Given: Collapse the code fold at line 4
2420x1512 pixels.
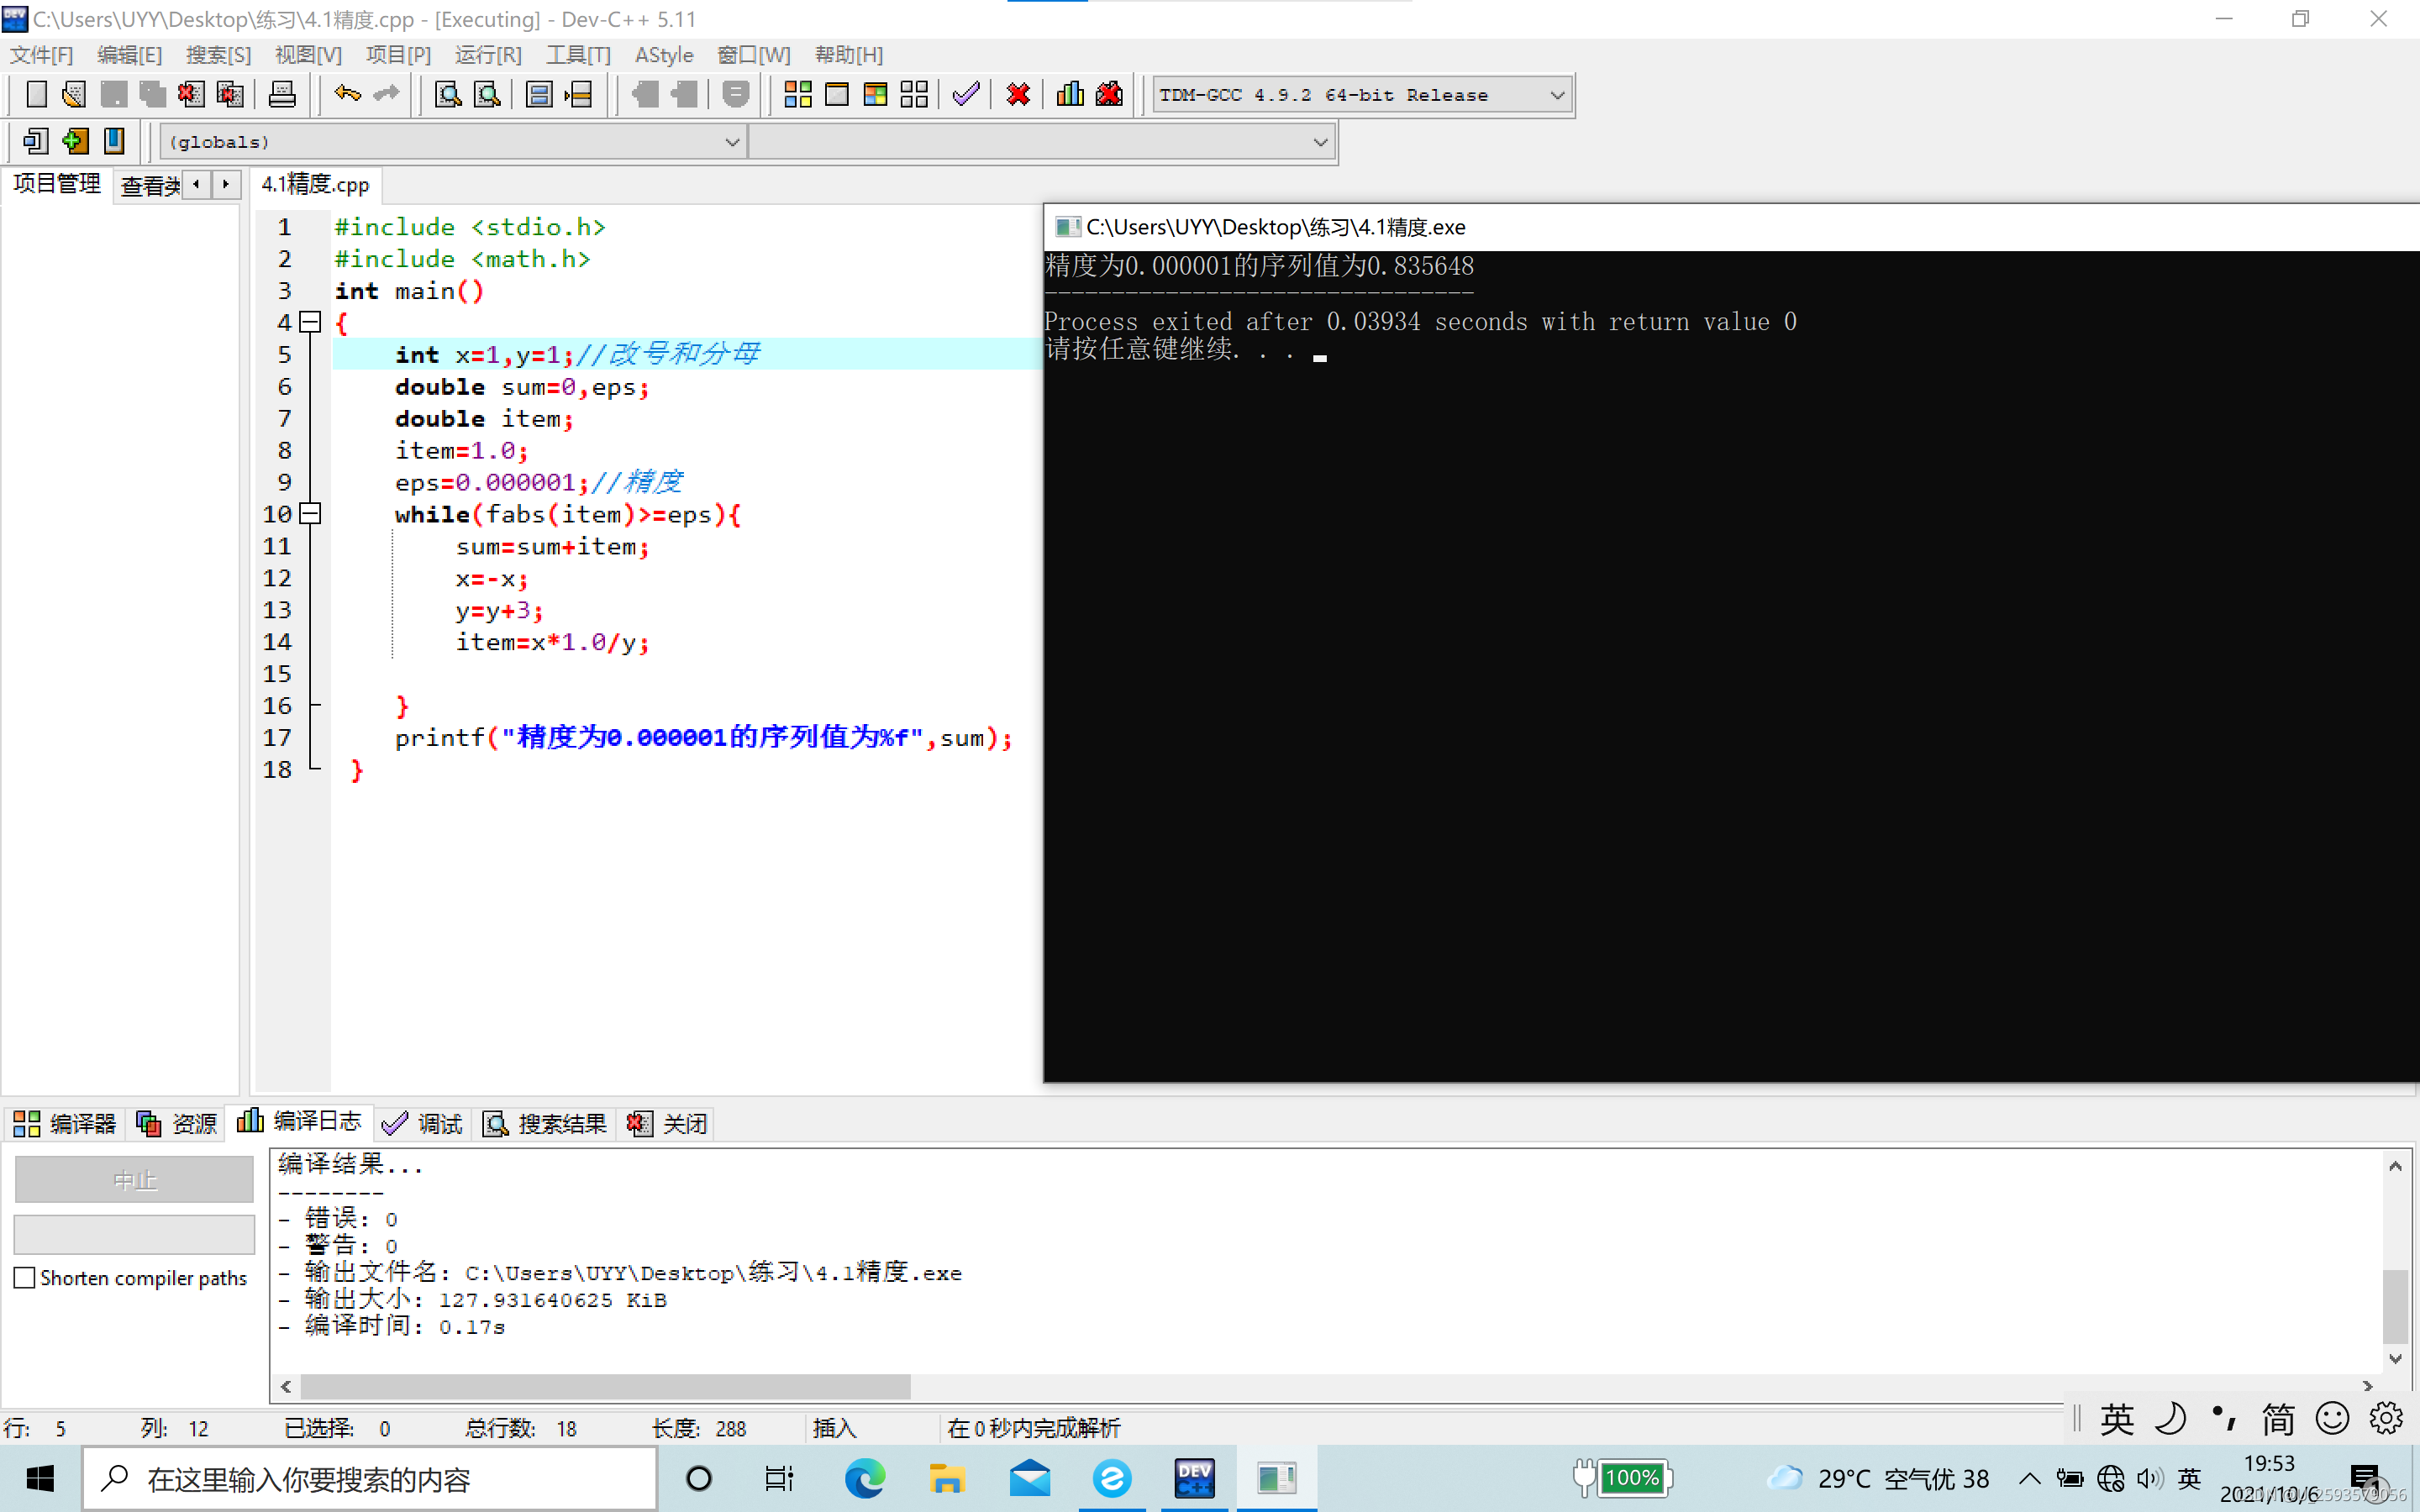Looking at the screenshot, I should pyautogui.click(x=311, y=322).
